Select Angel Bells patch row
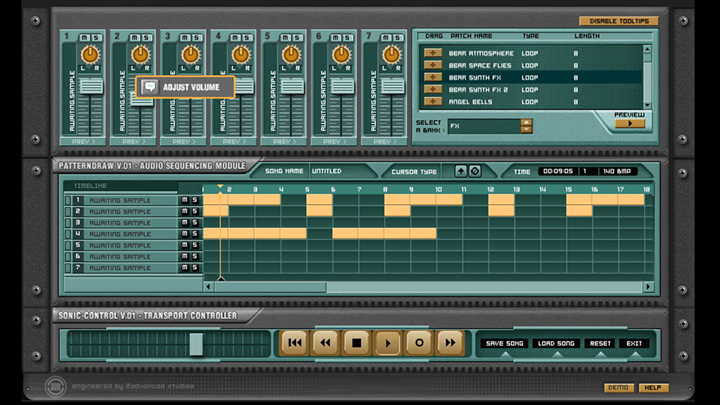Screen dimensions: 720x405 532,101
